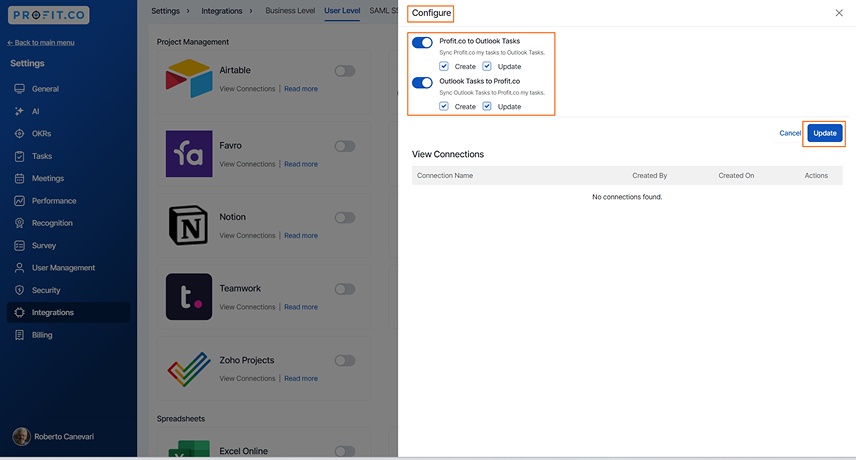Click Integrations in the breadcrumb
The image size is (856, 460).
coord(222,11)
